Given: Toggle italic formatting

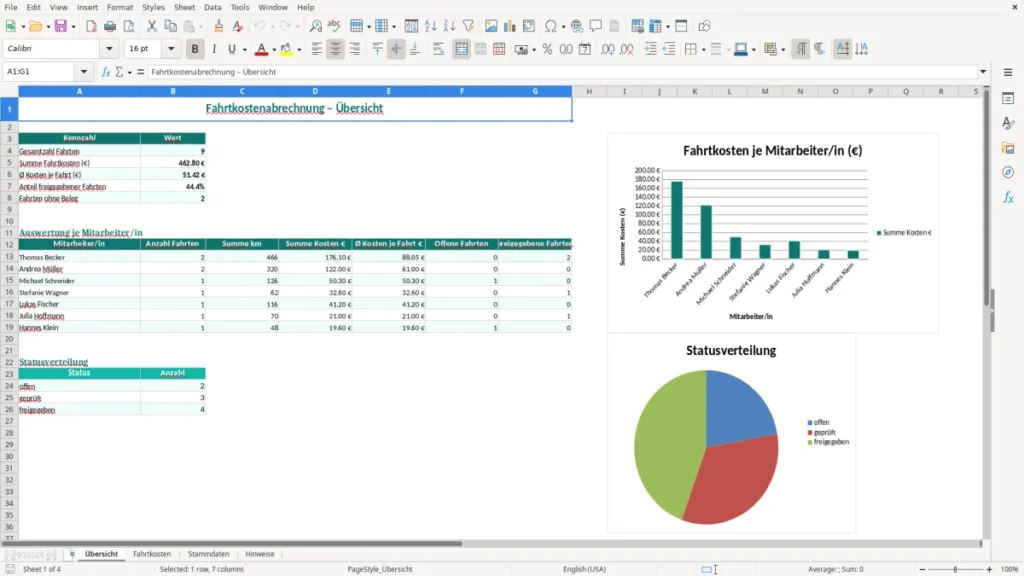Looking at the screenshot, I should pos(214,49).
